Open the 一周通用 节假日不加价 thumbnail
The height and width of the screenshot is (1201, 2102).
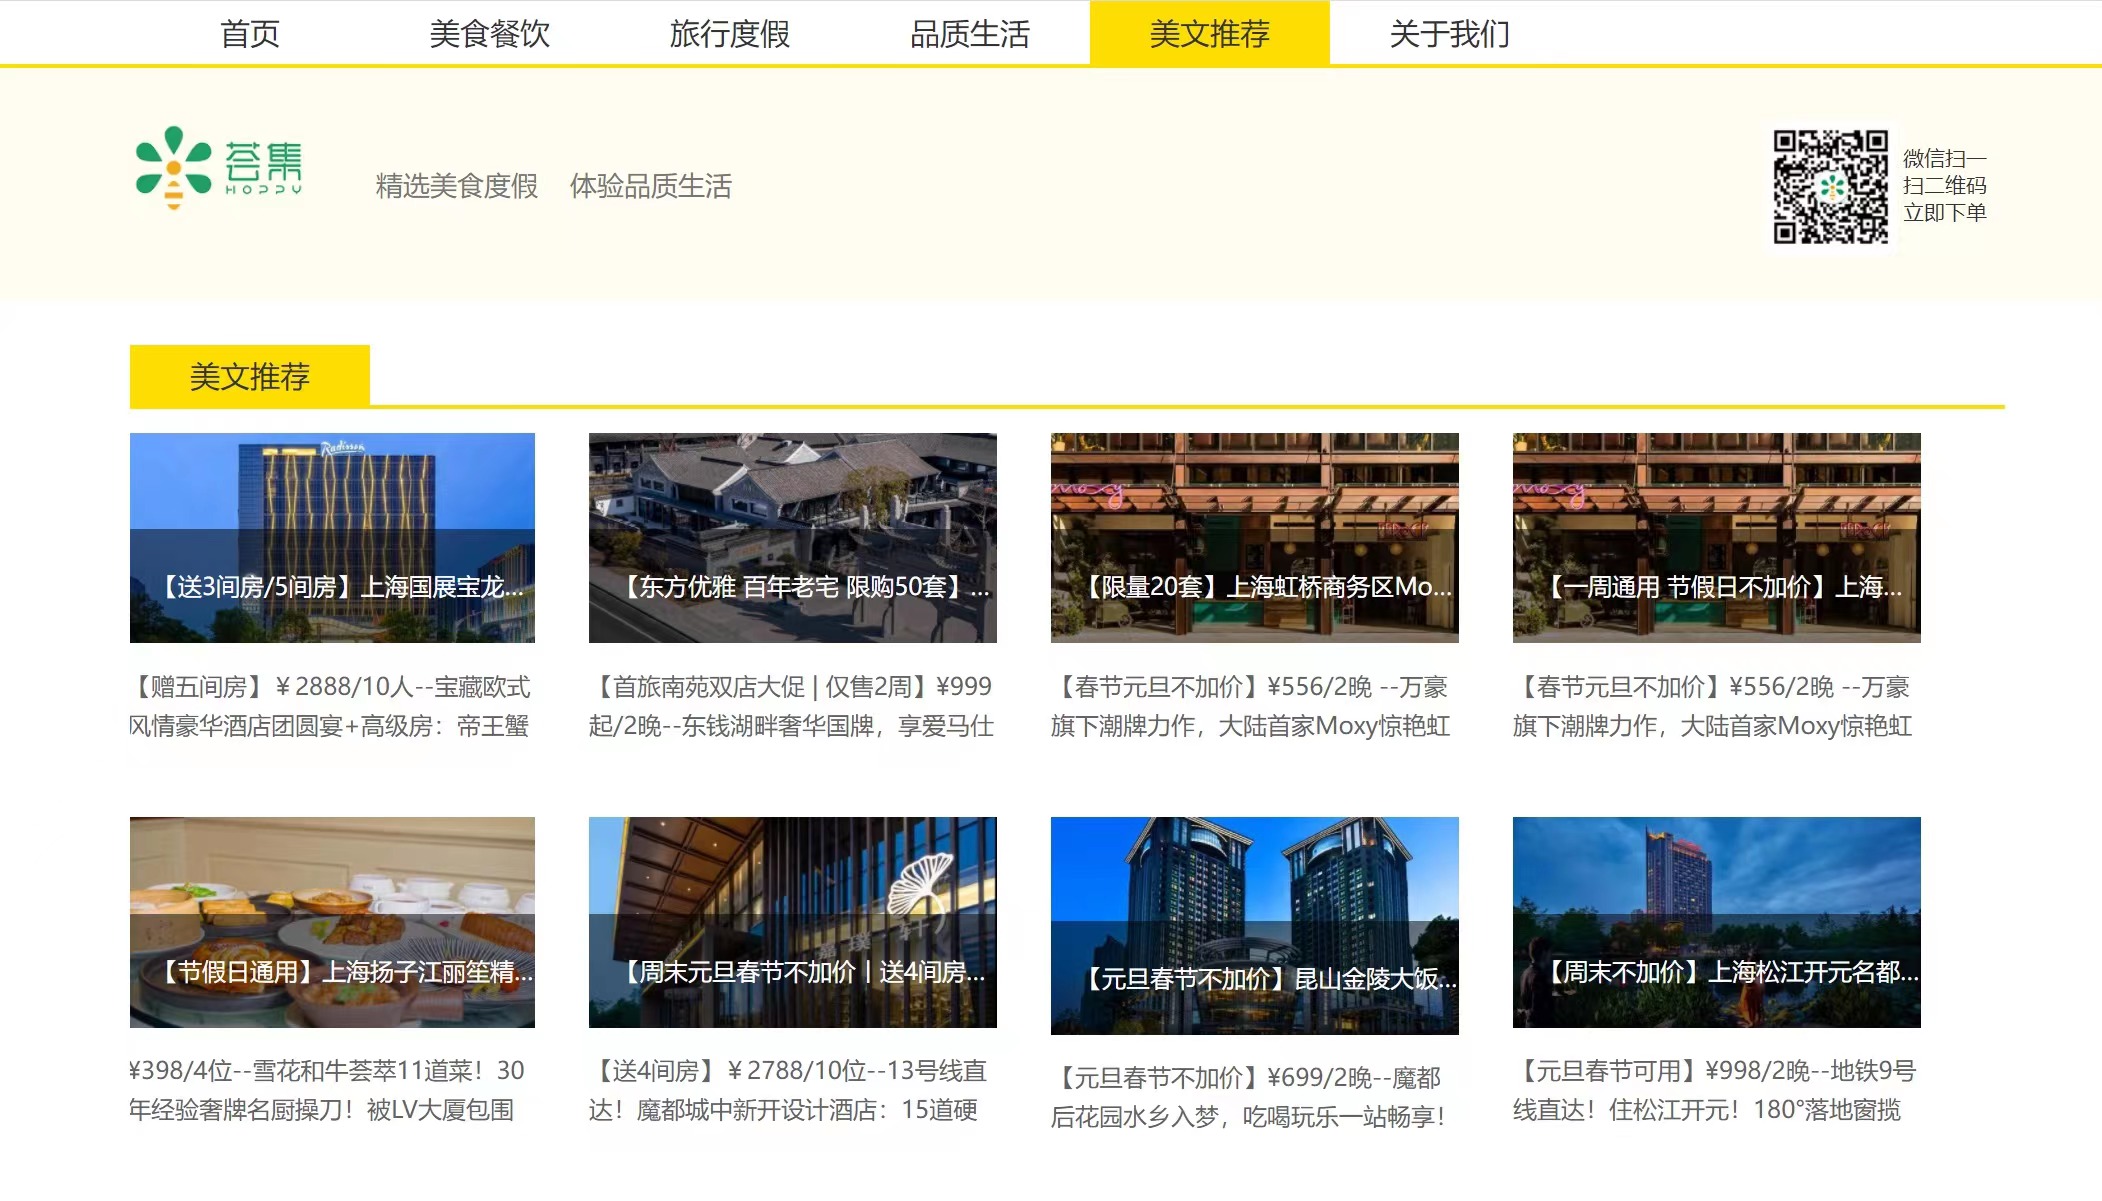tap(1716, 537)
